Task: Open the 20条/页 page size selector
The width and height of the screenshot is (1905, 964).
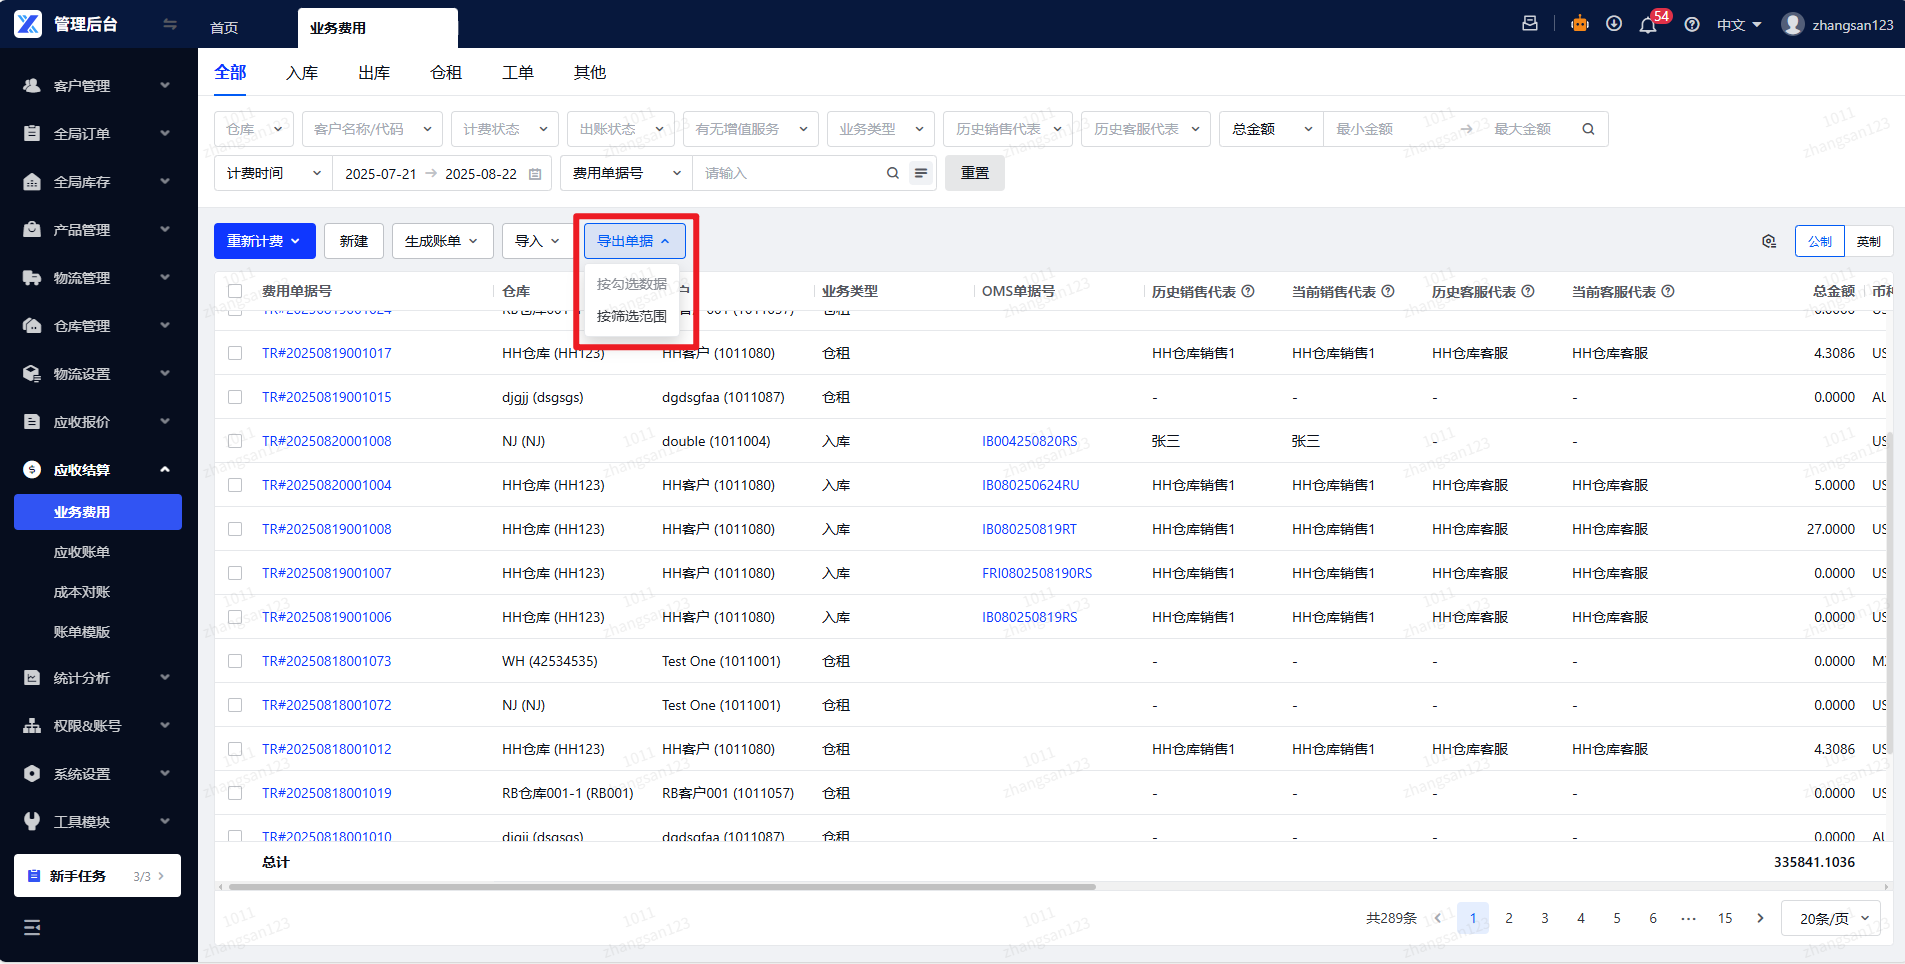Action: [x=1832, y=918]
